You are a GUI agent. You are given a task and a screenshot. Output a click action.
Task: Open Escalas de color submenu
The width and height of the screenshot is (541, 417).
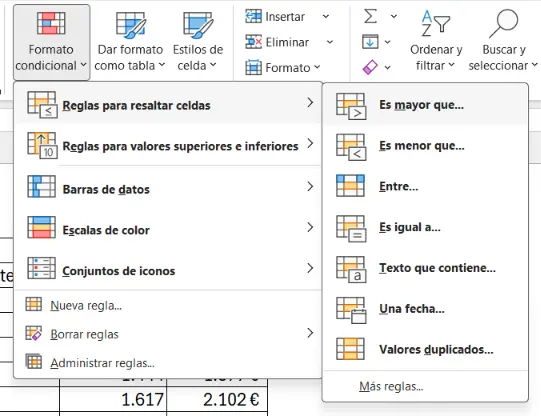[x=168, y=228]
